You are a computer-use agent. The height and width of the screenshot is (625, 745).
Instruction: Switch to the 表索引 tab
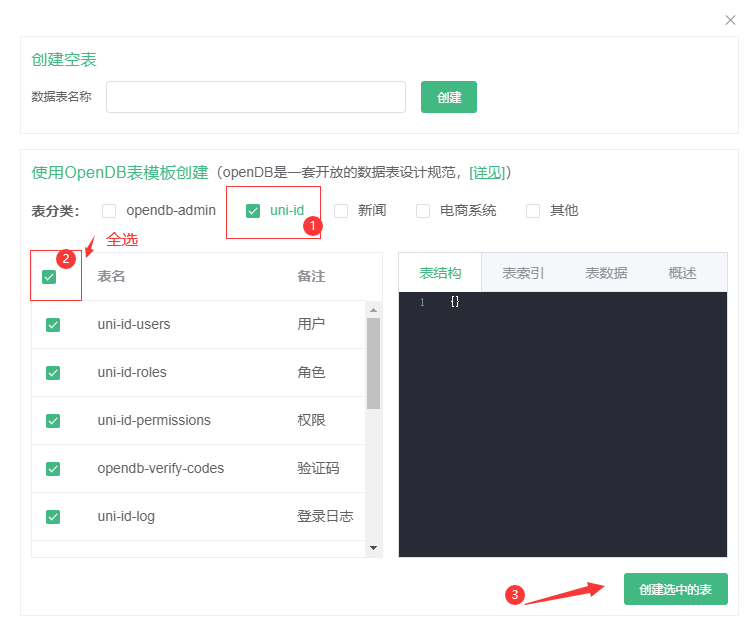coord(523,273)
